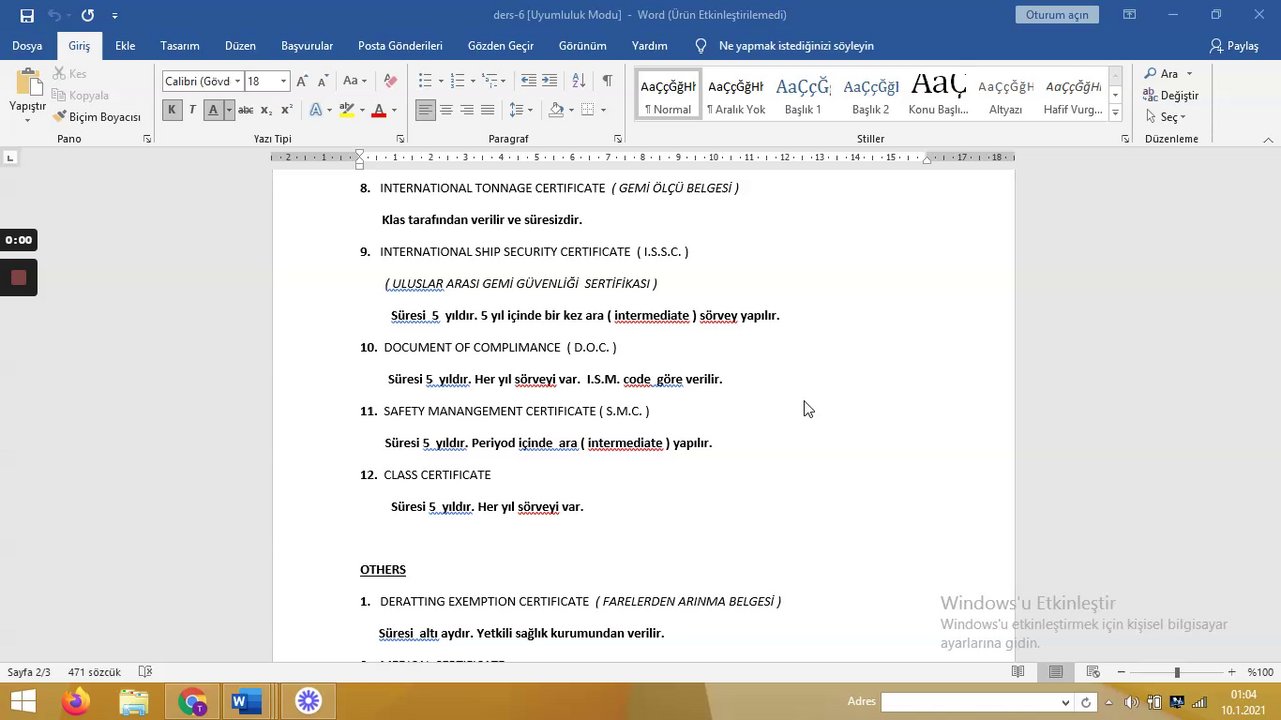
Task: Click the bullet list icon
Action: click(424, 81)
